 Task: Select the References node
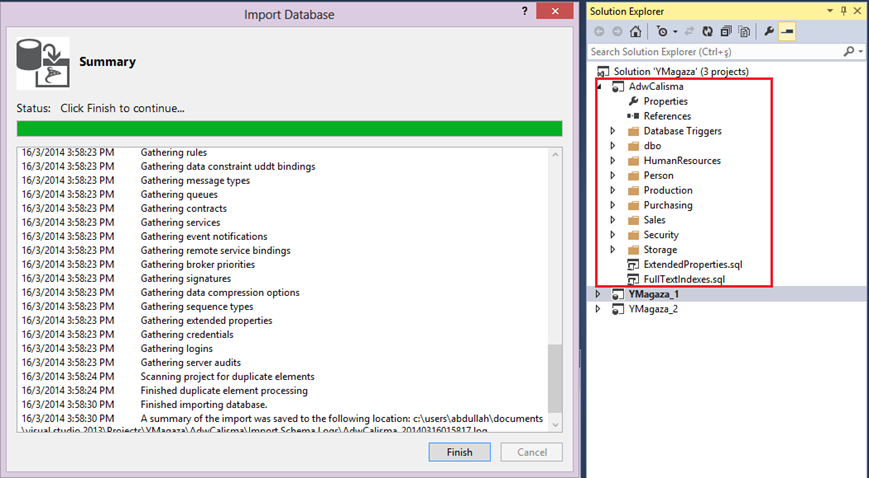click(x=667, y=116)
